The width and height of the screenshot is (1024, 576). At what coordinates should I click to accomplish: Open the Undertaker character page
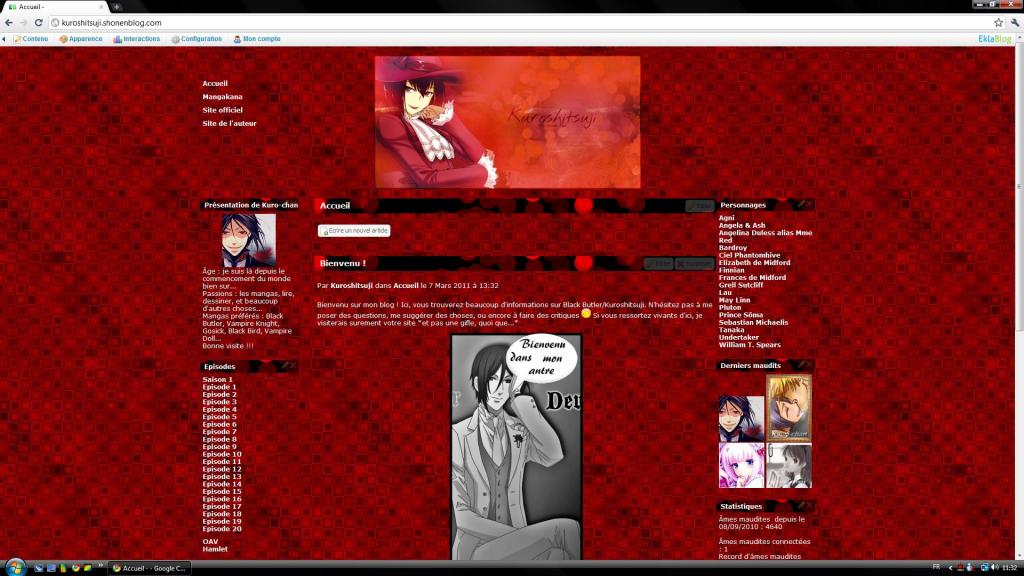click(x=739, y=338)
